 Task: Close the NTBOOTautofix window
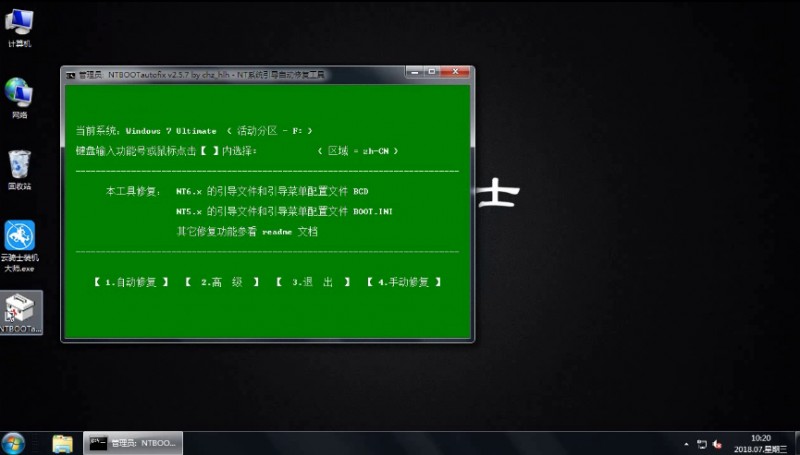coord(455,72)
